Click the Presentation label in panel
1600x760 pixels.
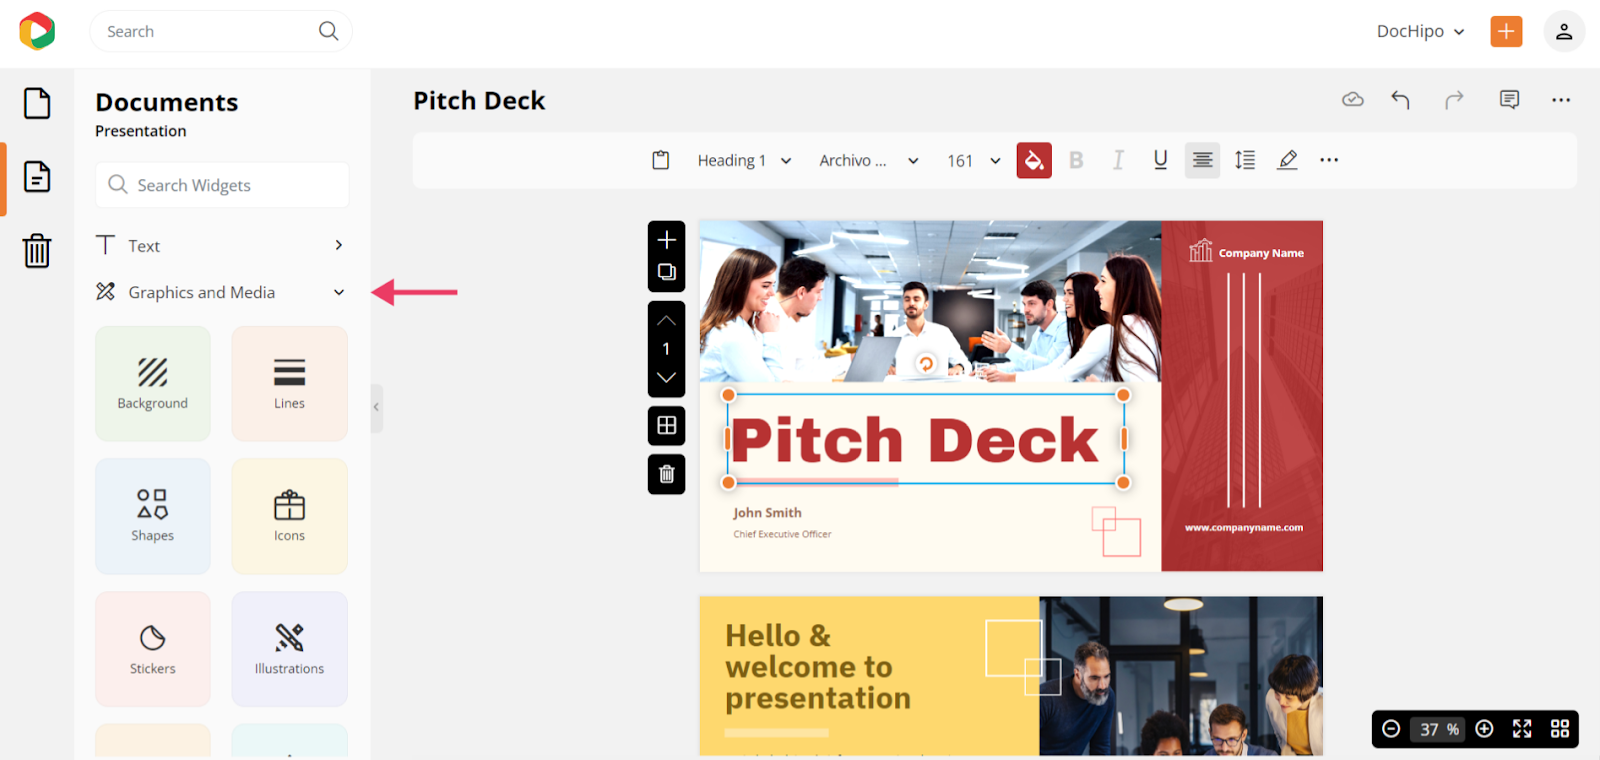pos(141,131)
